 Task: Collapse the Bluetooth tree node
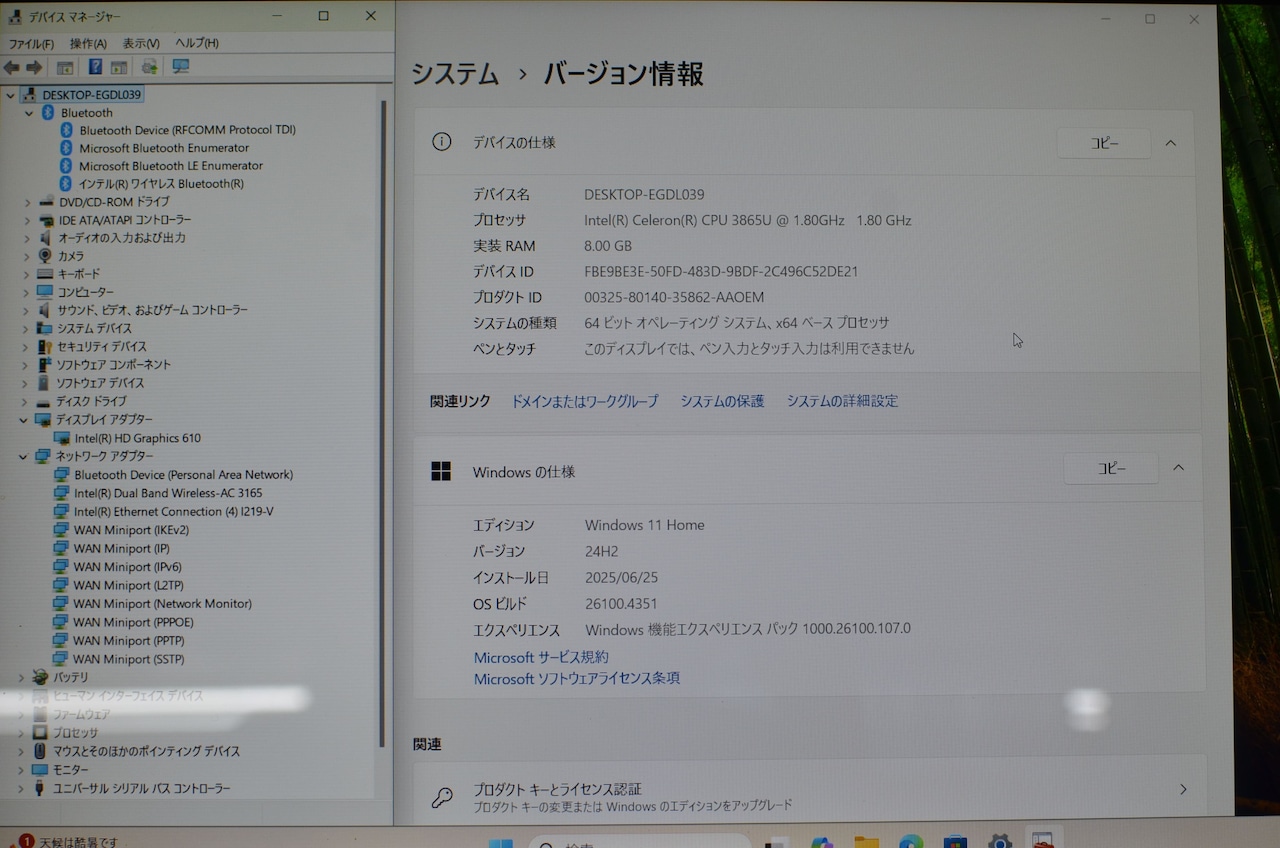point(30,113)
